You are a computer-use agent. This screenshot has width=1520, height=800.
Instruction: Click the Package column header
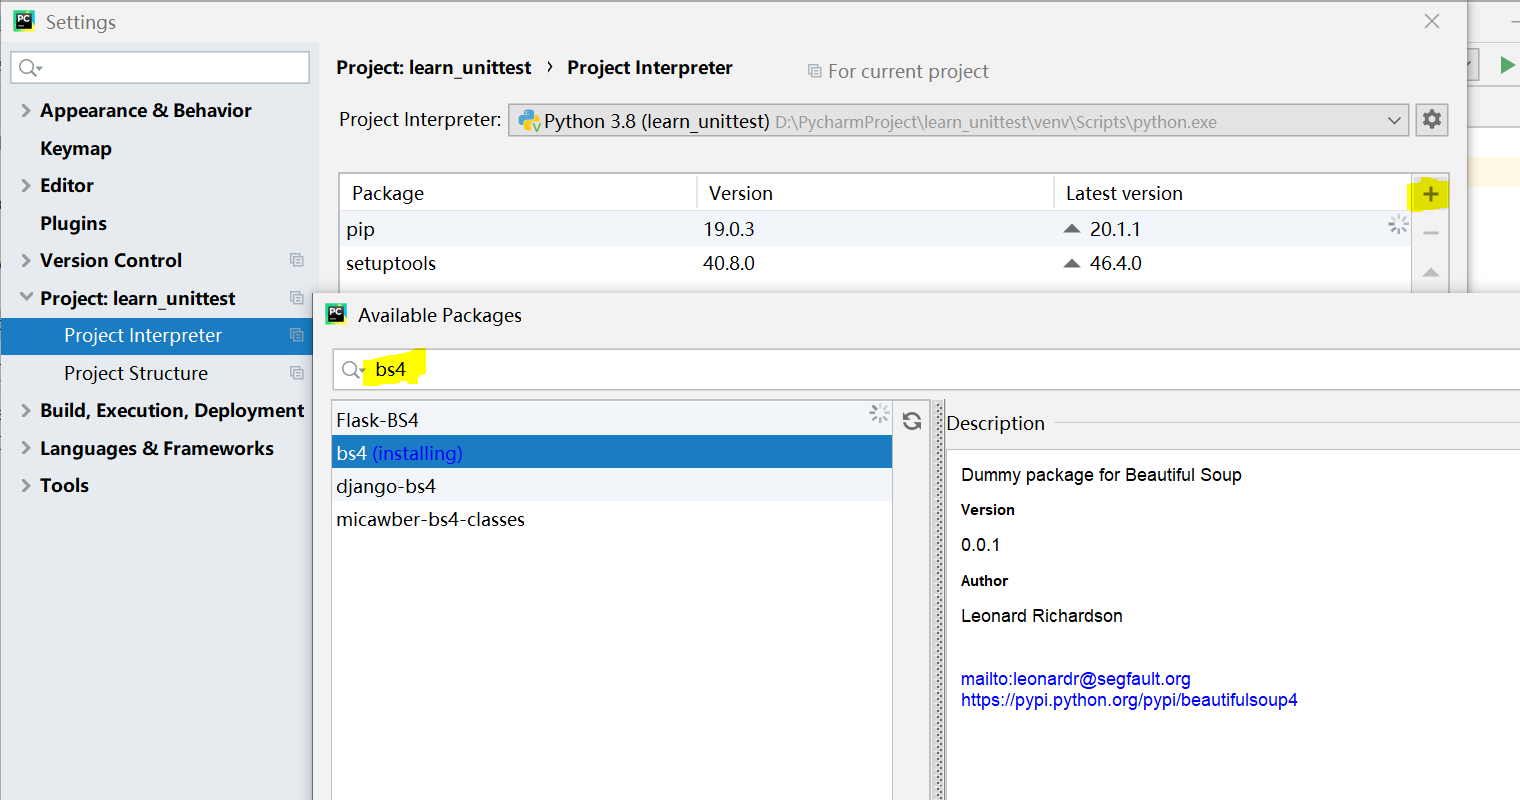click(x=518, y=193)
